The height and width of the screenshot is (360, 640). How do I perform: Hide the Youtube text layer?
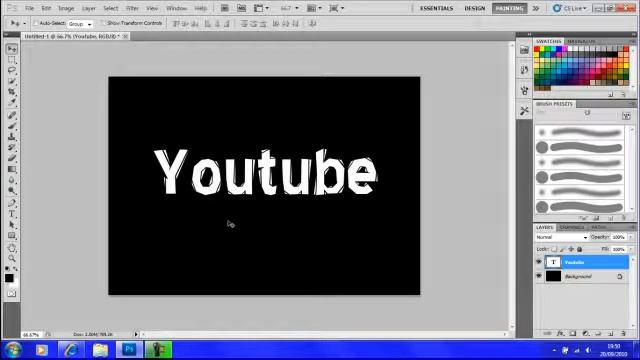(539, 262)
